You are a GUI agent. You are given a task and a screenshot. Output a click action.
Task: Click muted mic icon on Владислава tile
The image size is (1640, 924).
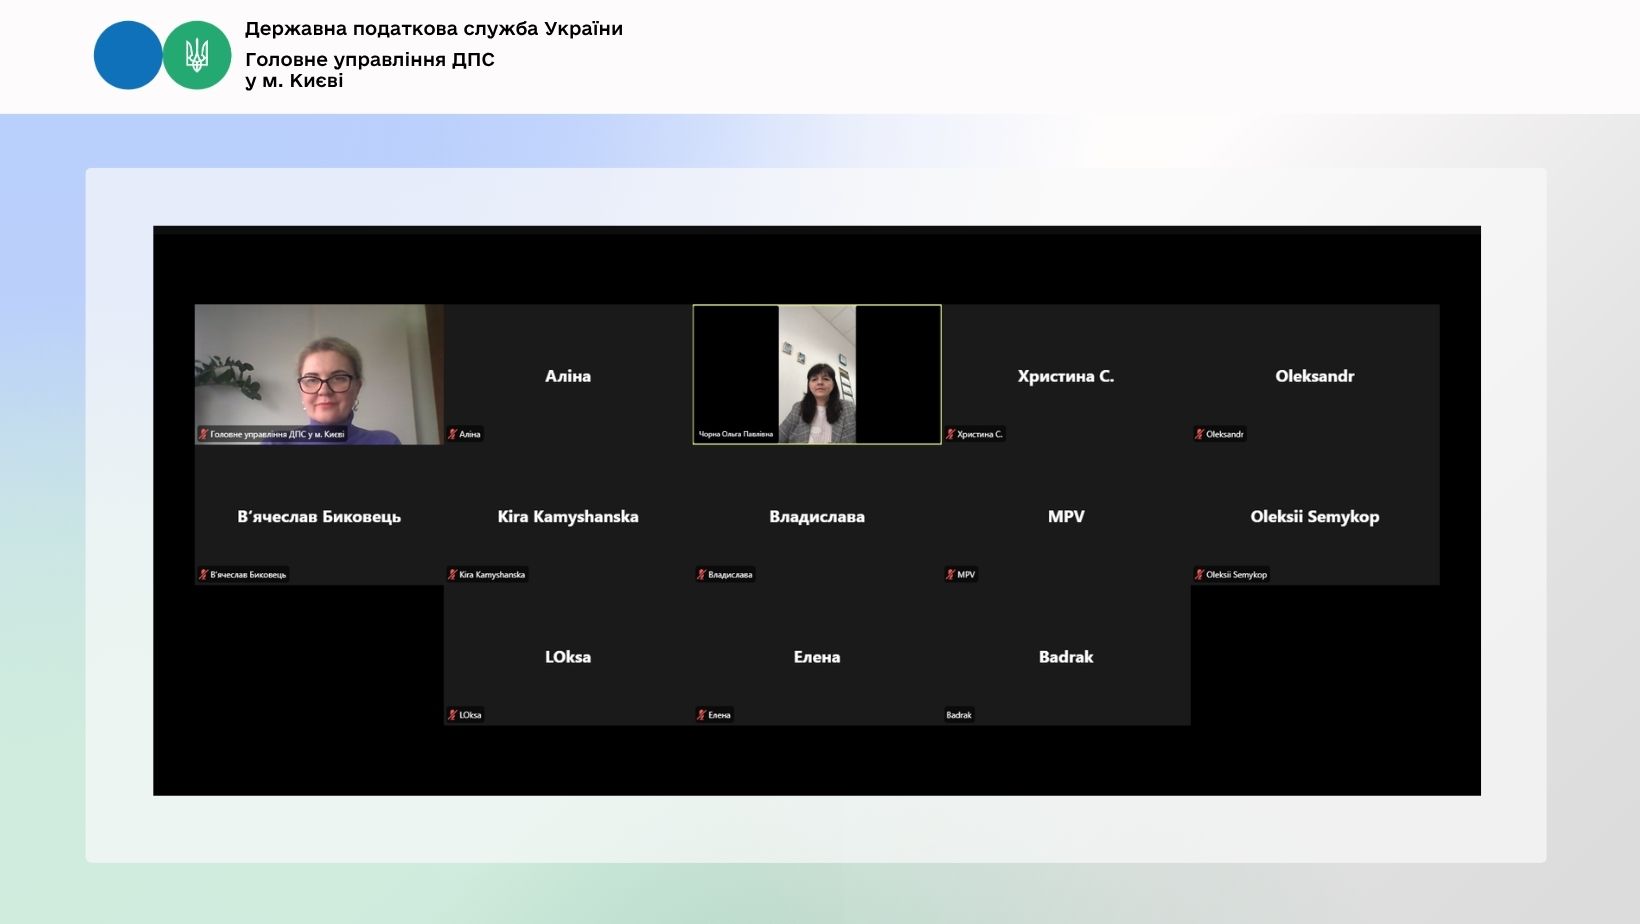coord(701,575)
